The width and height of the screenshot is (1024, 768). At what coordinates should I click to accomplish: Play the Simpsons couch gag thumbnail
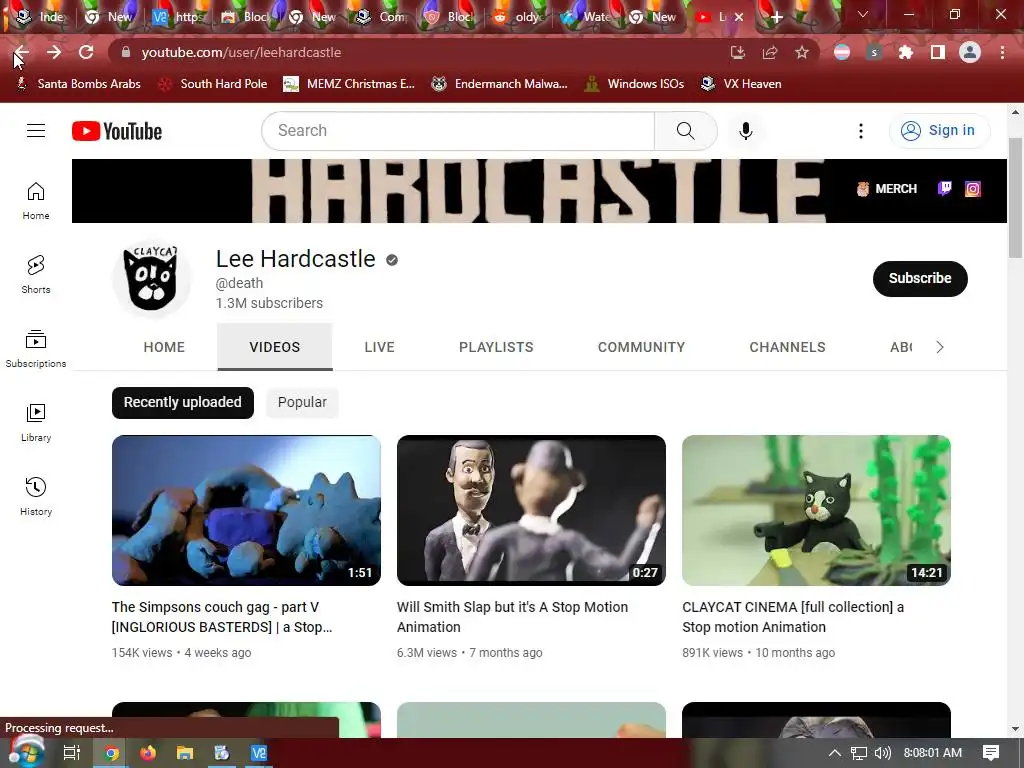pyautogui.click(x=246, y=511)
